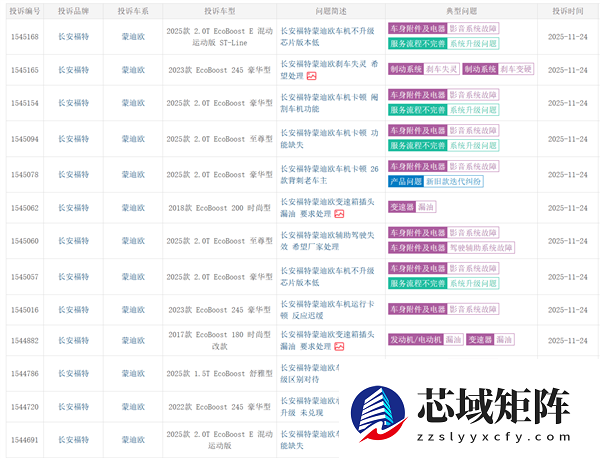Open 长安福特 brand link in row 1545168
Viewport: 600px width, 459px height.
point(73,37)
